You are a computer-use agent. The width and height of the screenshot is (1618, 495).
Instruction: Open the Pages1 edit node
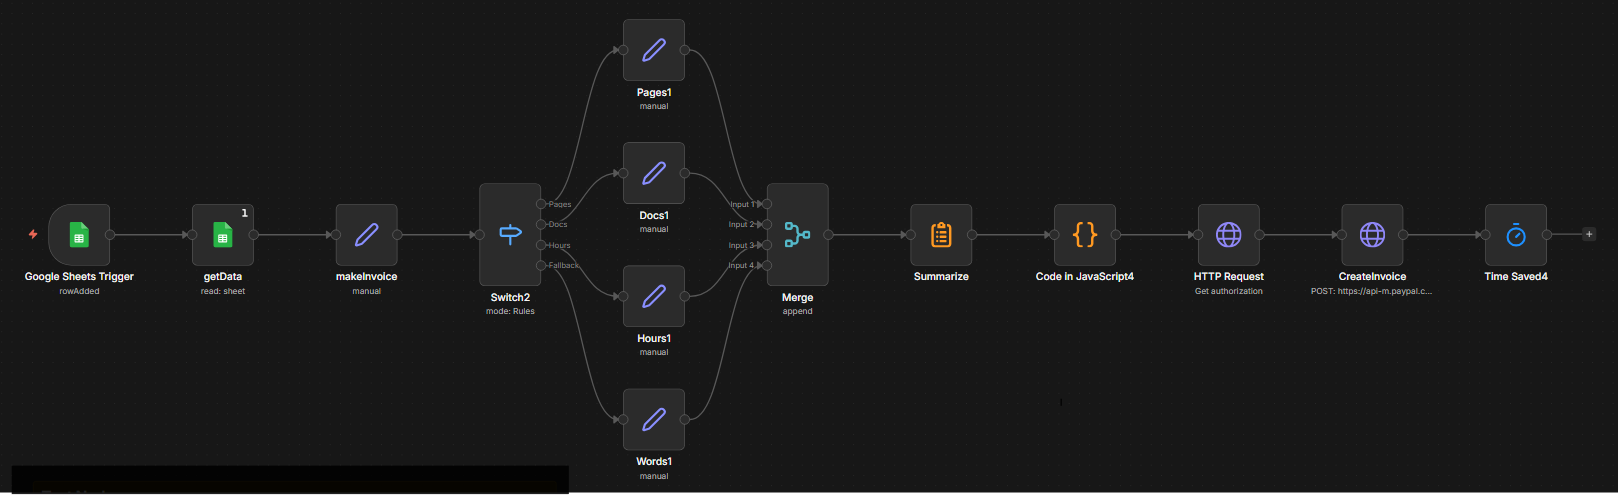point(654,50)
